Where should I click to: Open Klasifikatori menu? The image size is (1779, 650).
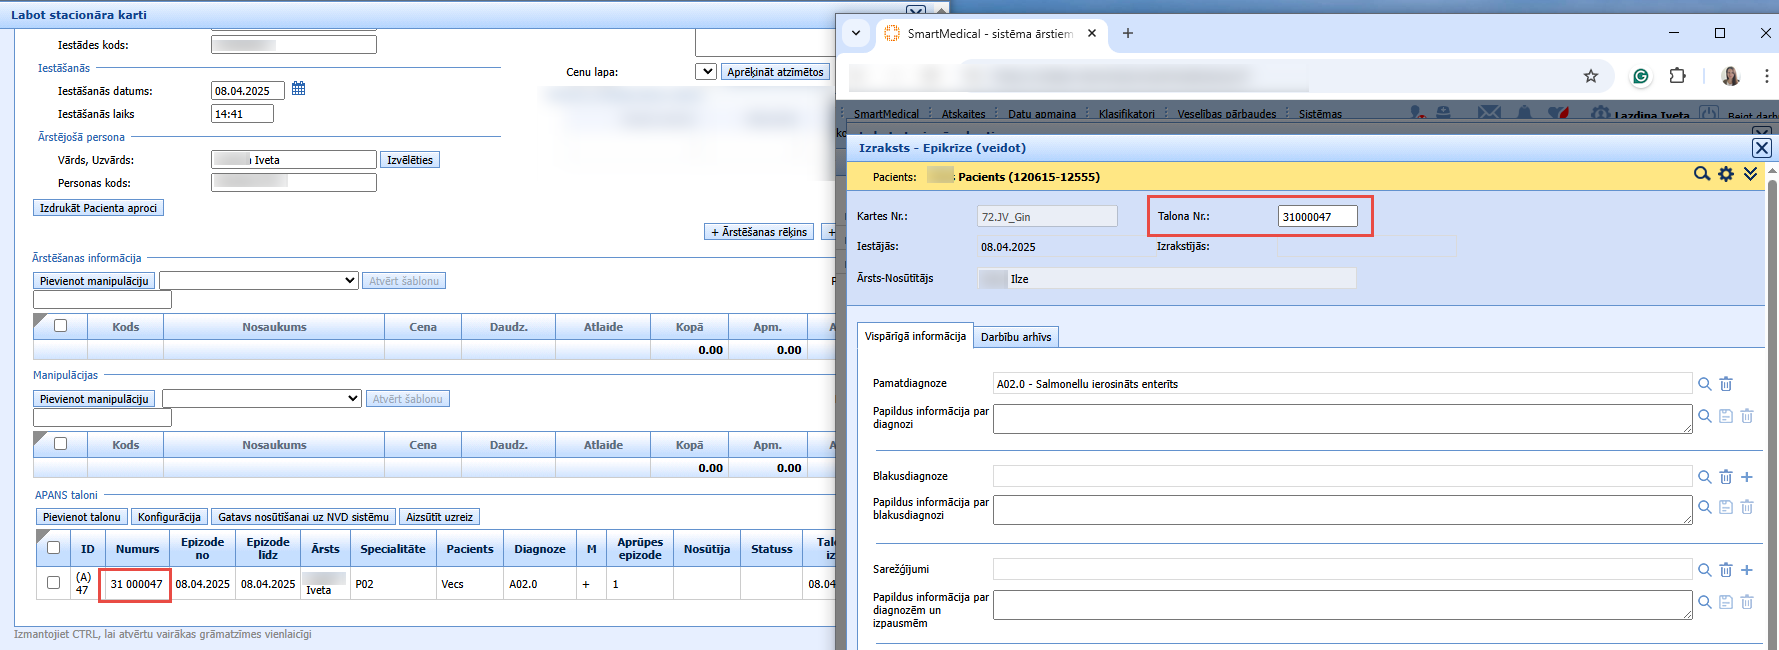click(x=1126, y=114)
